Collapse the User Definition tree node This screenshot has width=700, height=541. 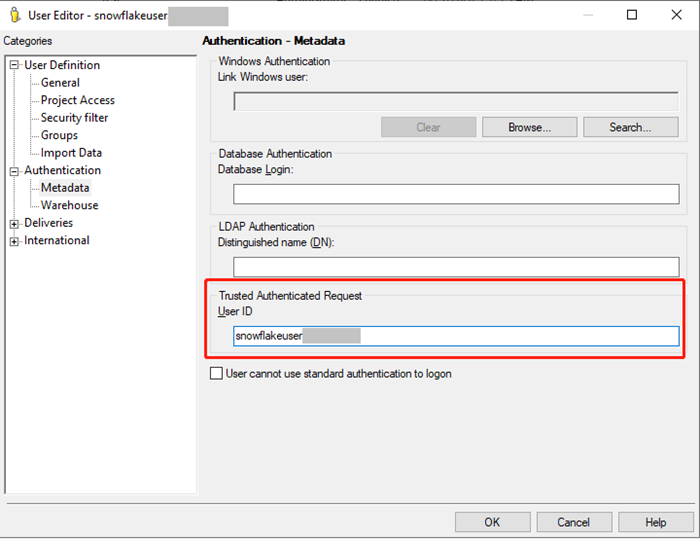tap(15, 66)
